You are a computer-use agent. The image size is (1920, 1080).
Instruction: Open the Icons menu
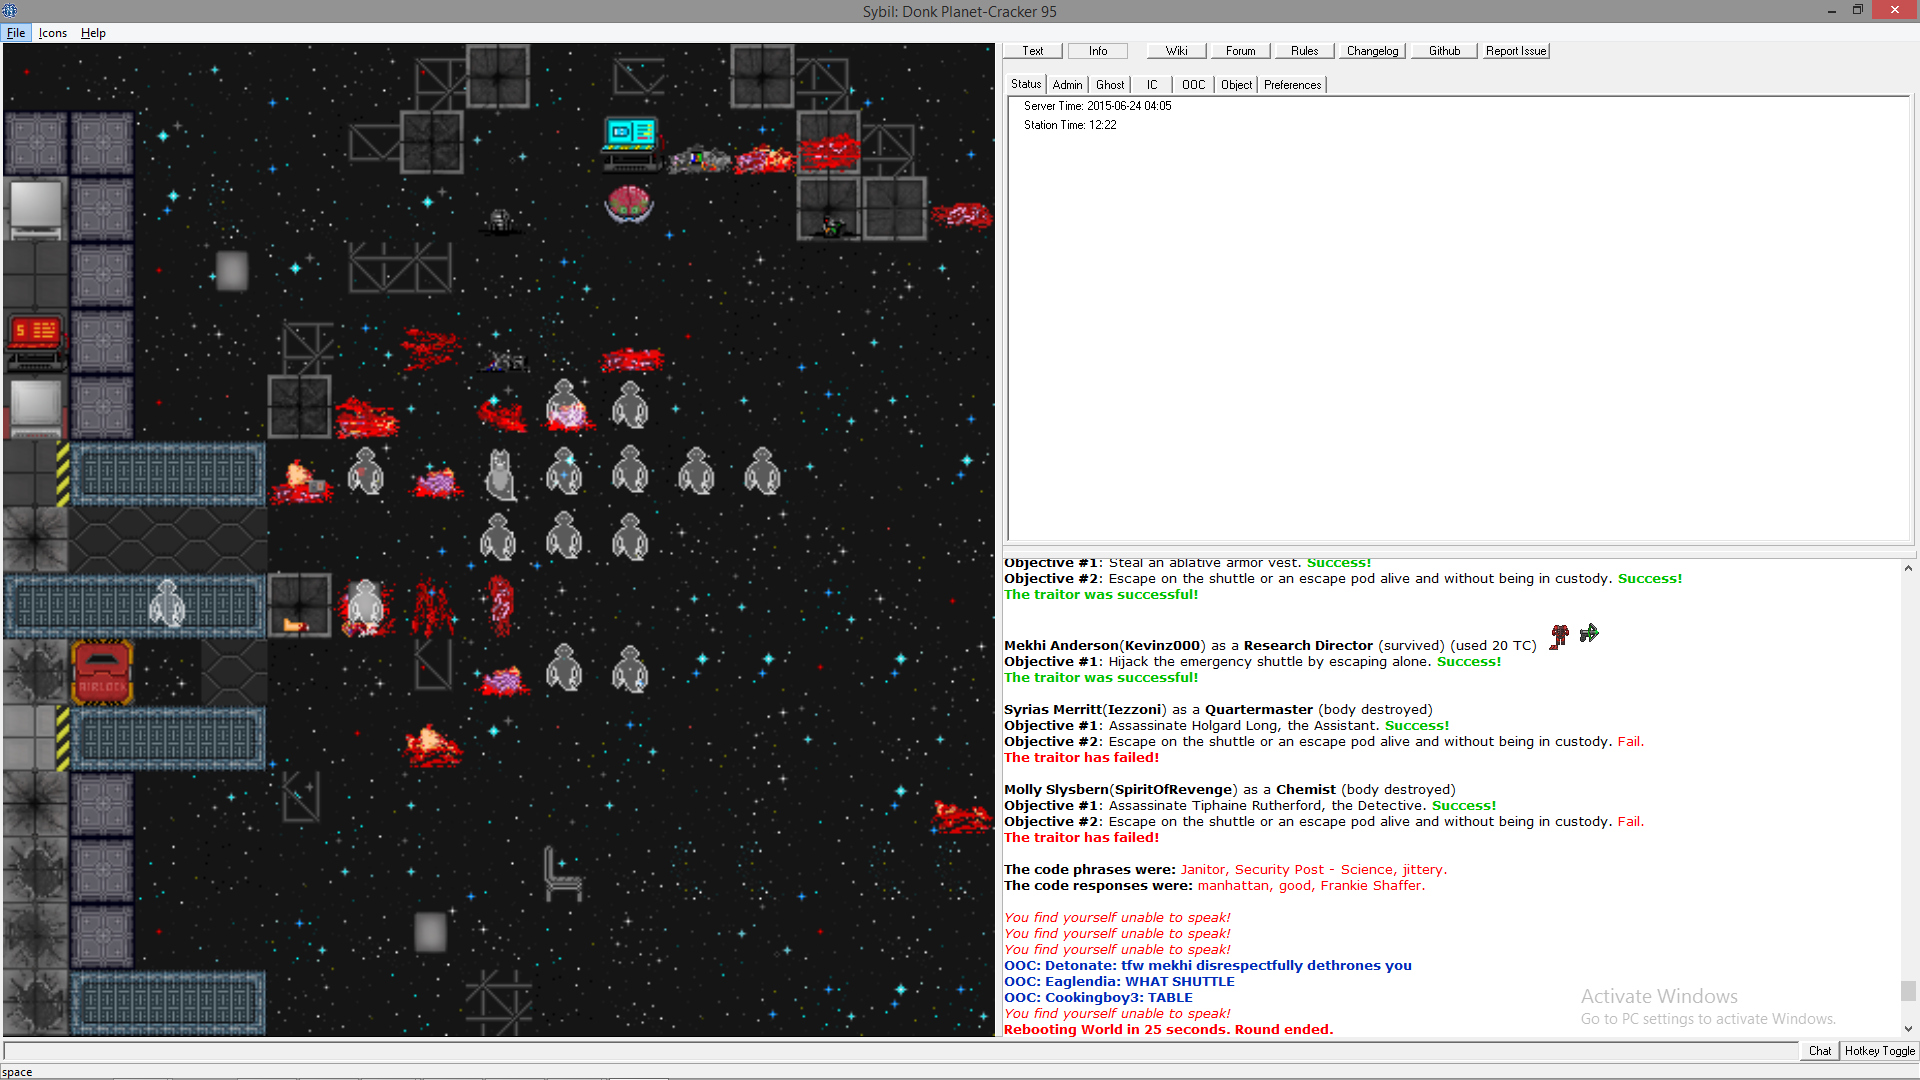[x=53, y=33]
